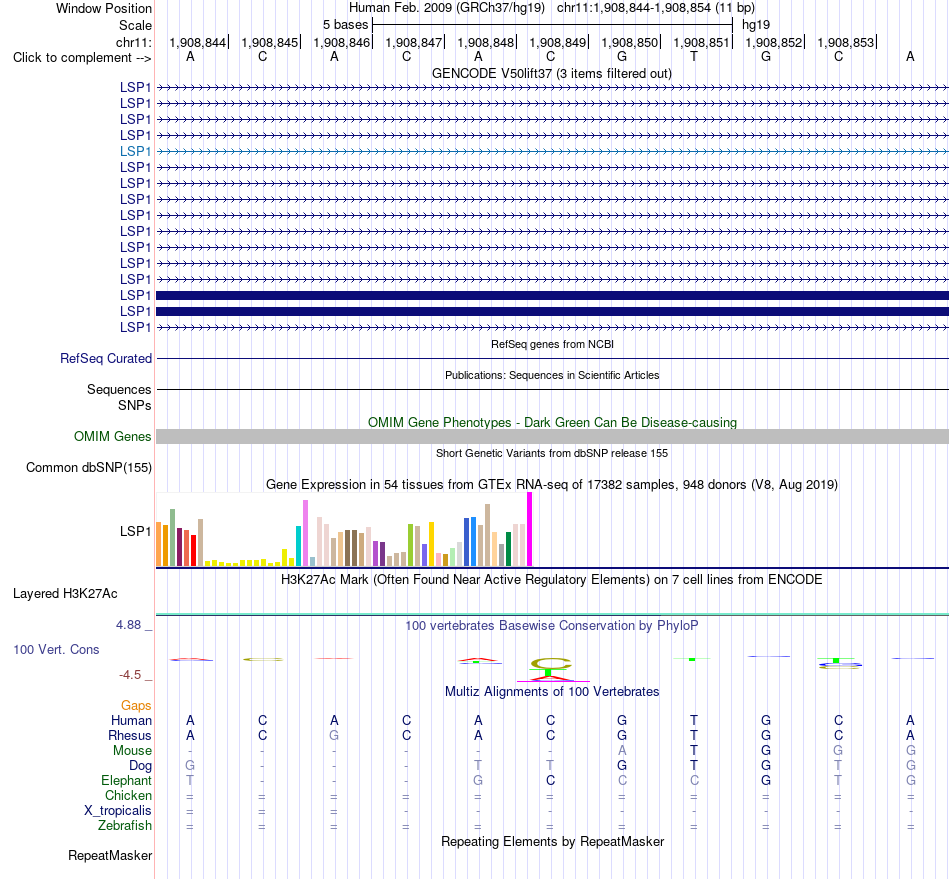Click the tallest magenta bar in GTEx chart

tap(530, 529)
